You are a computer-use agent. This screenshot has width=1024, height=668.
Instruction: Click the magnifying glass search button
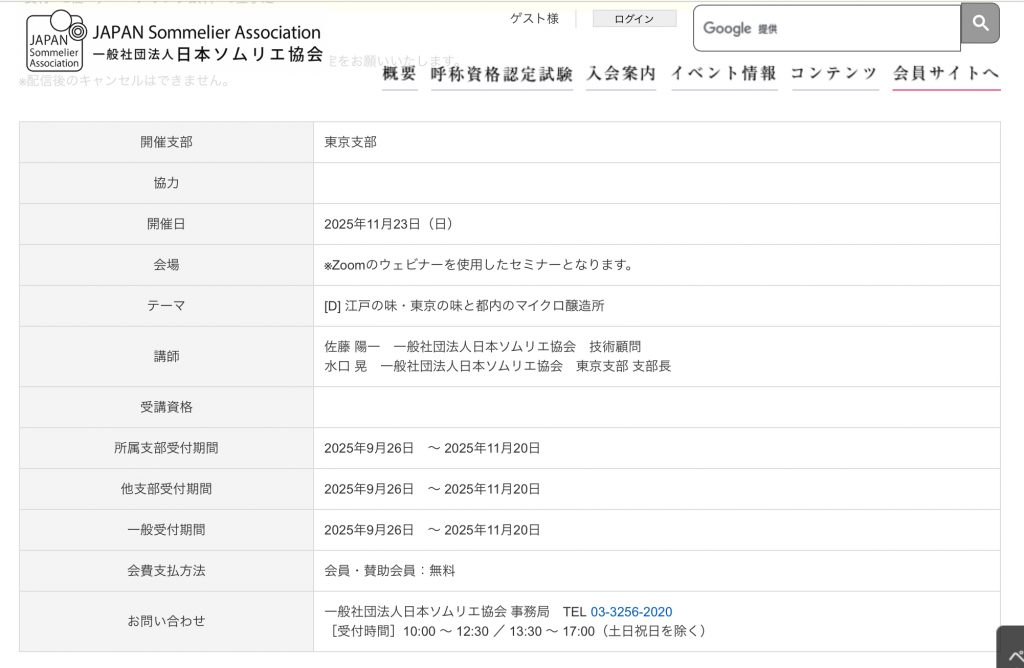(980, 23)
